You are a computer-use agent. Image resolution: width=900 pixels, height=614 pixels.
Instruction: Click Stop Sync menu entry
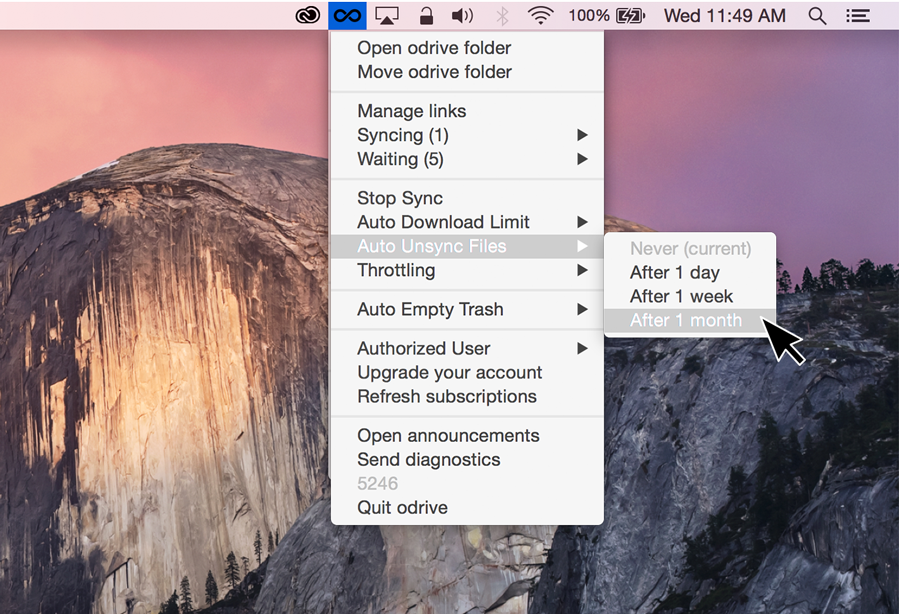pyautogui.click(x=467, y=198)
